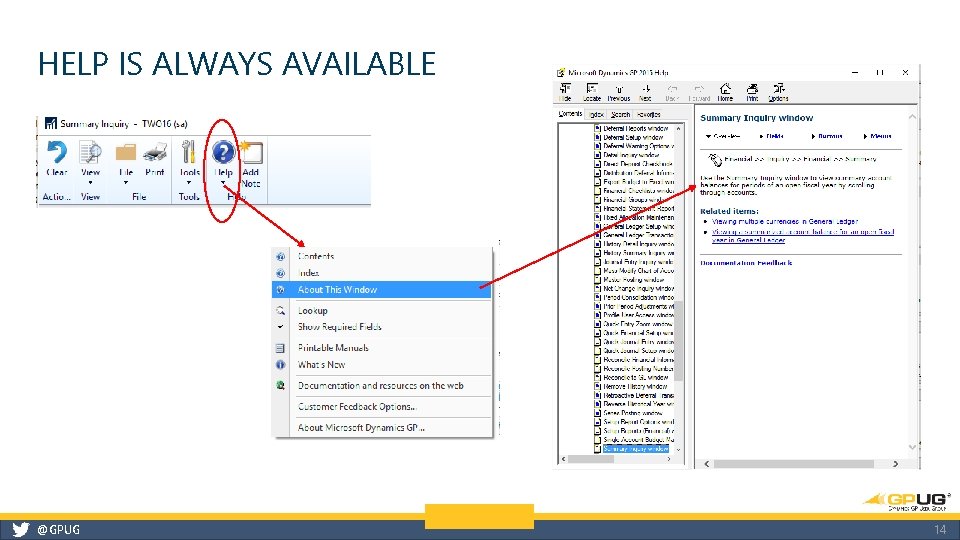960x540 pixels.
Task: Switch to the Search tab in Help
Action: [x=620, y=114]
